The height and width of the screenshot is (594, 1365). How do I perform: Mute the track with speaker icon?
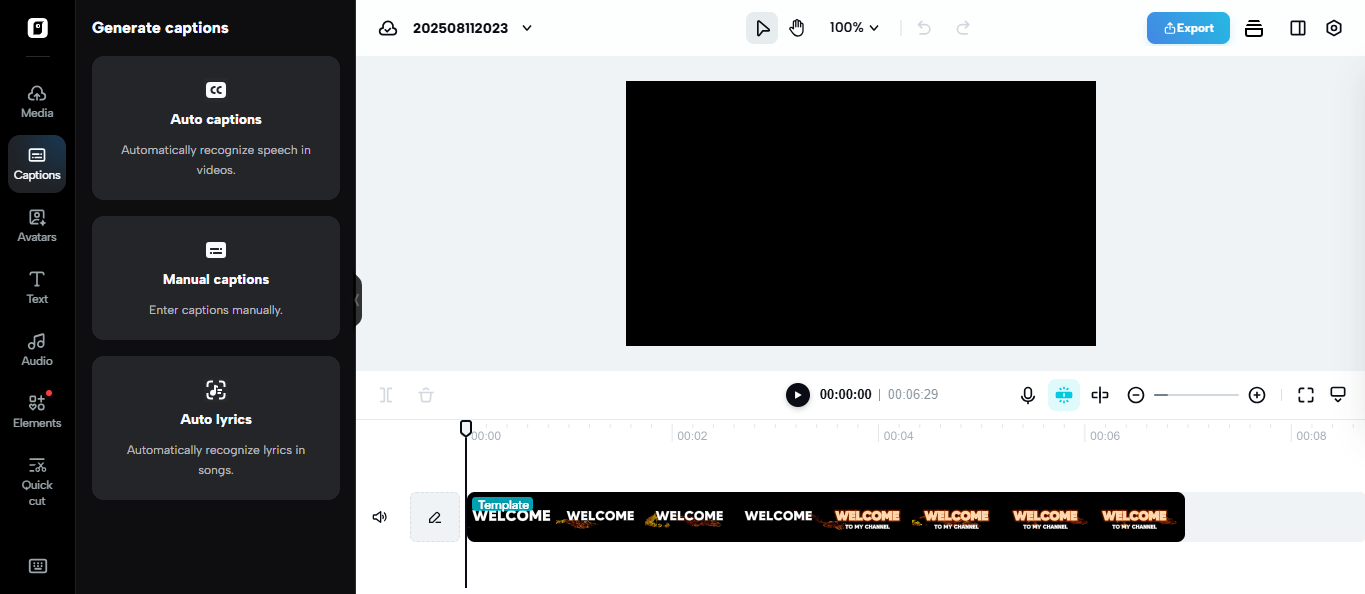[380, 517]
